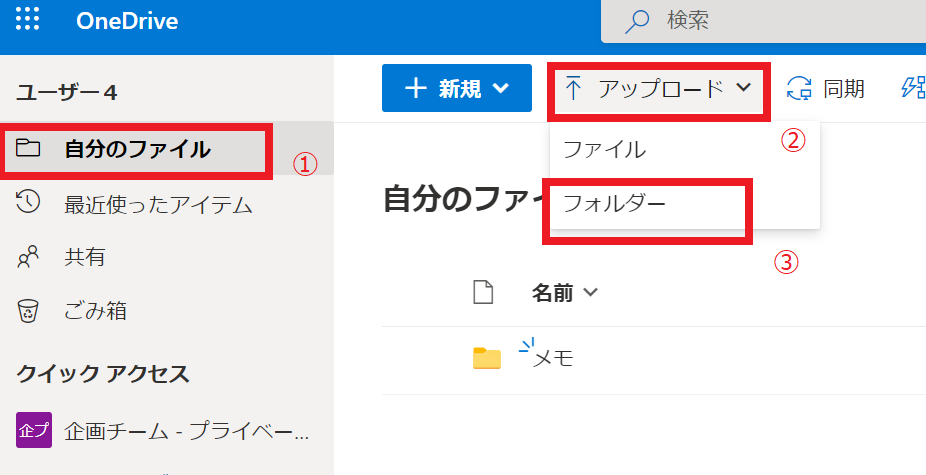Click the people shared icon

point(28,257)
